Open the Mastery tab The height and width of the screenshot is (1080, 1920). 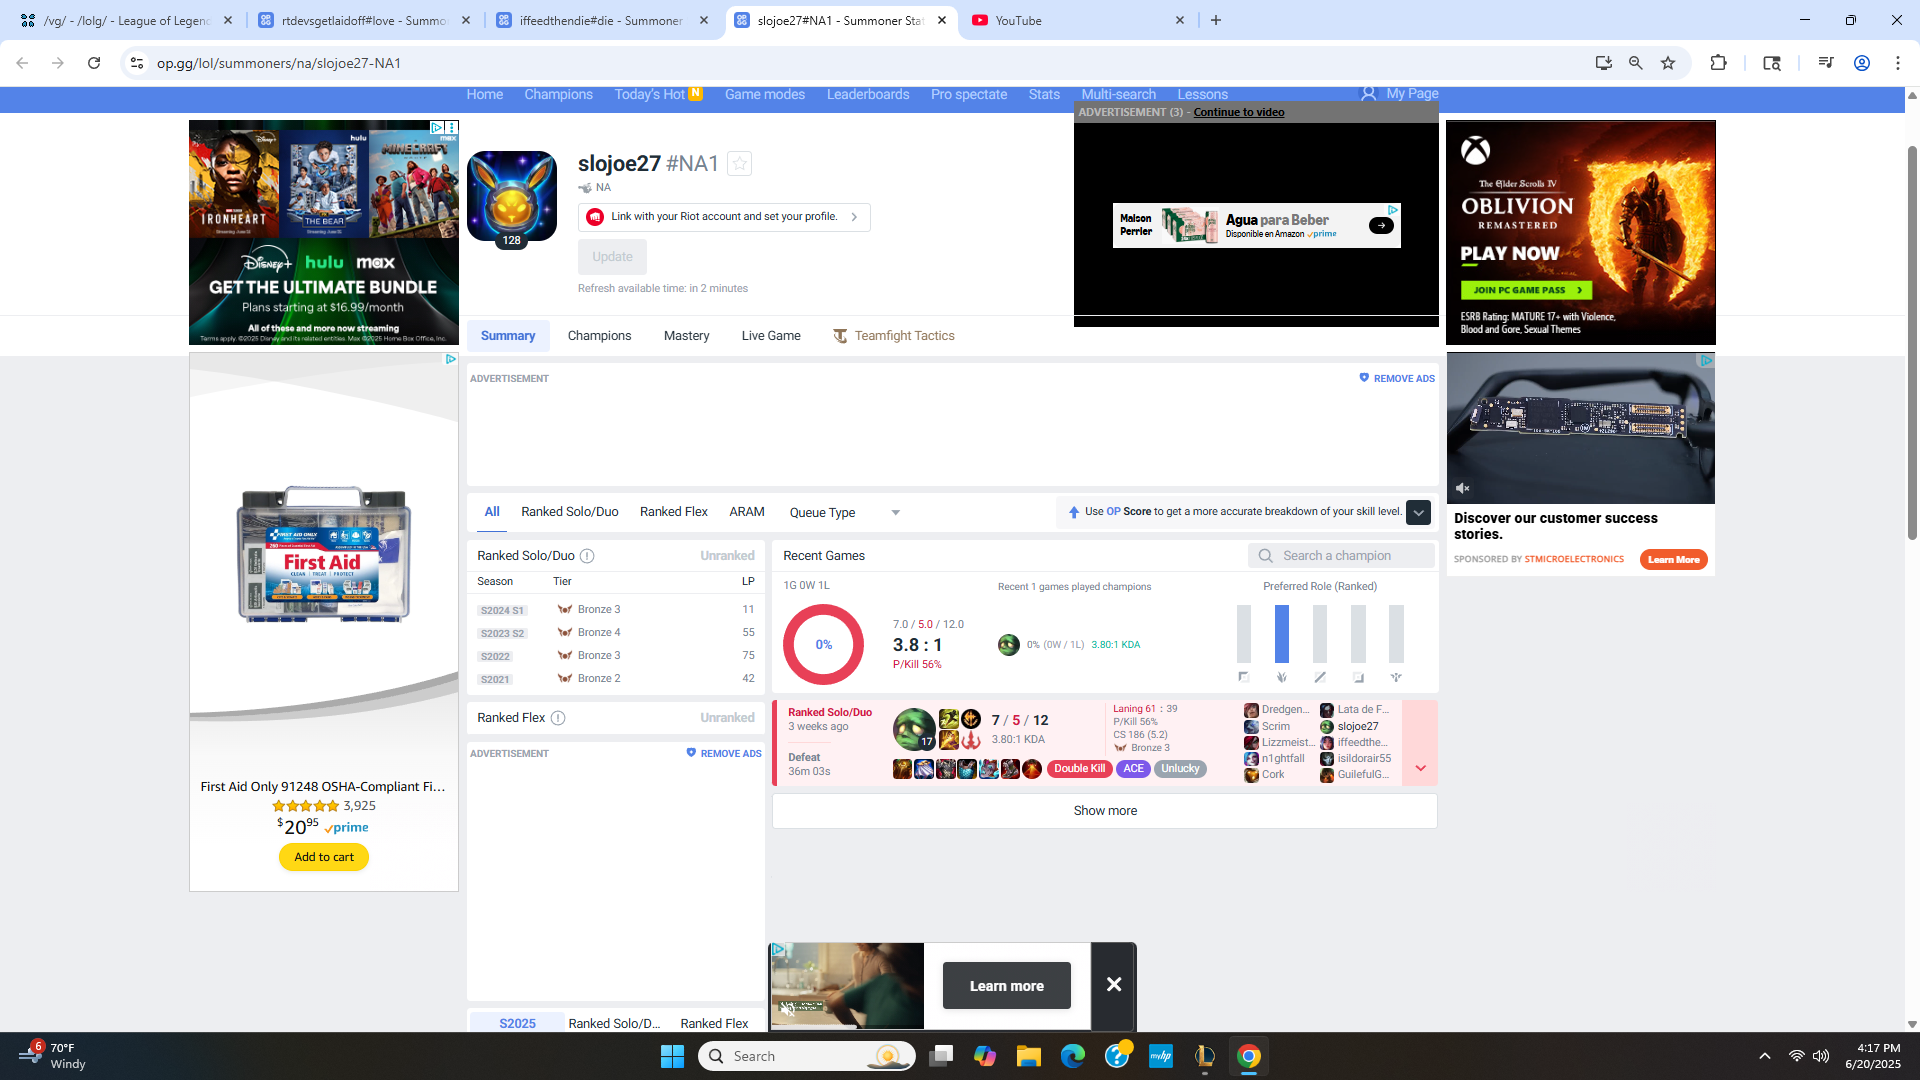(x=686, y=336)
